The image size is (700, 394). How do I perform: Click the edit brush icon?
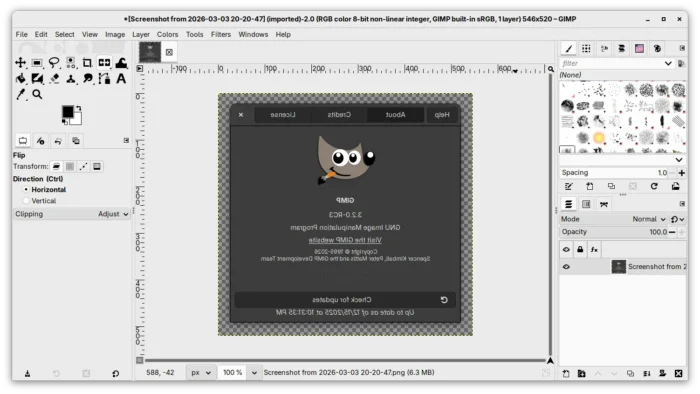[568, 187]
